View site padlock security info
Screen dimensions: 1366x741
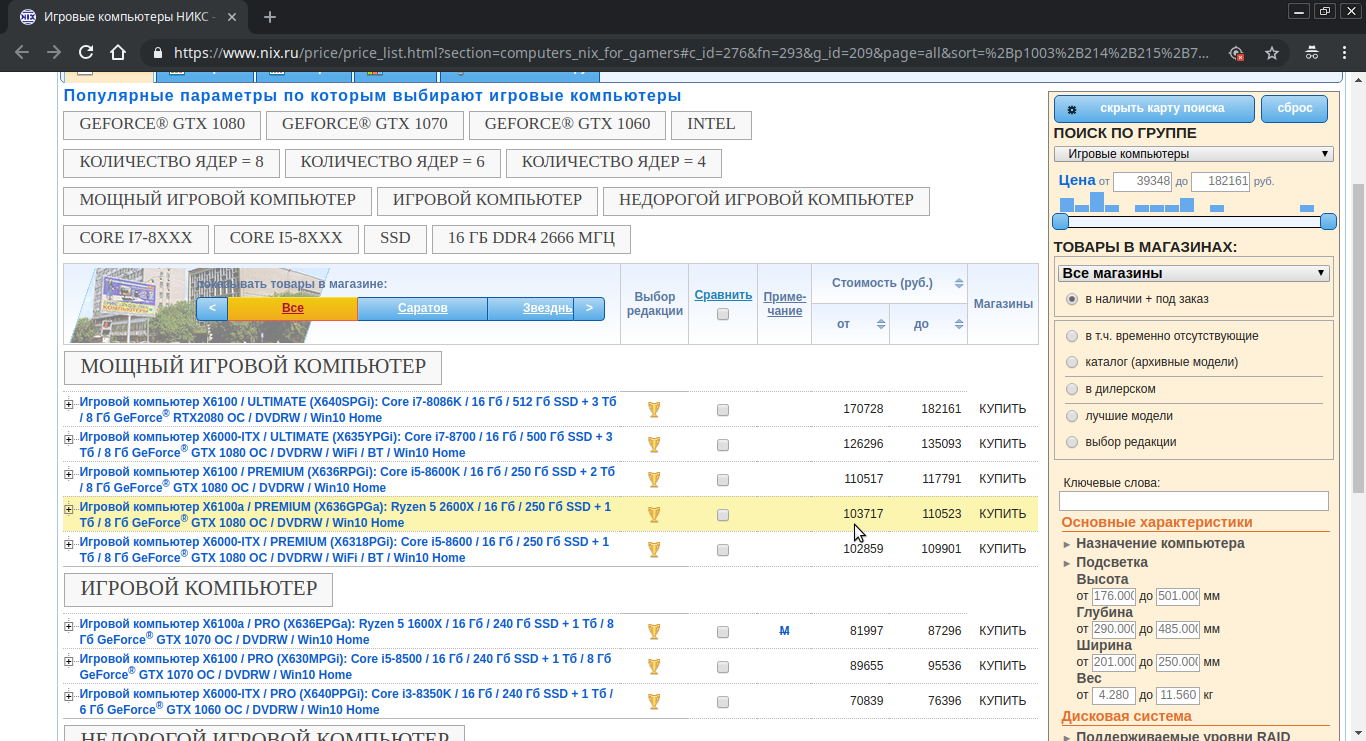[157, 52]
